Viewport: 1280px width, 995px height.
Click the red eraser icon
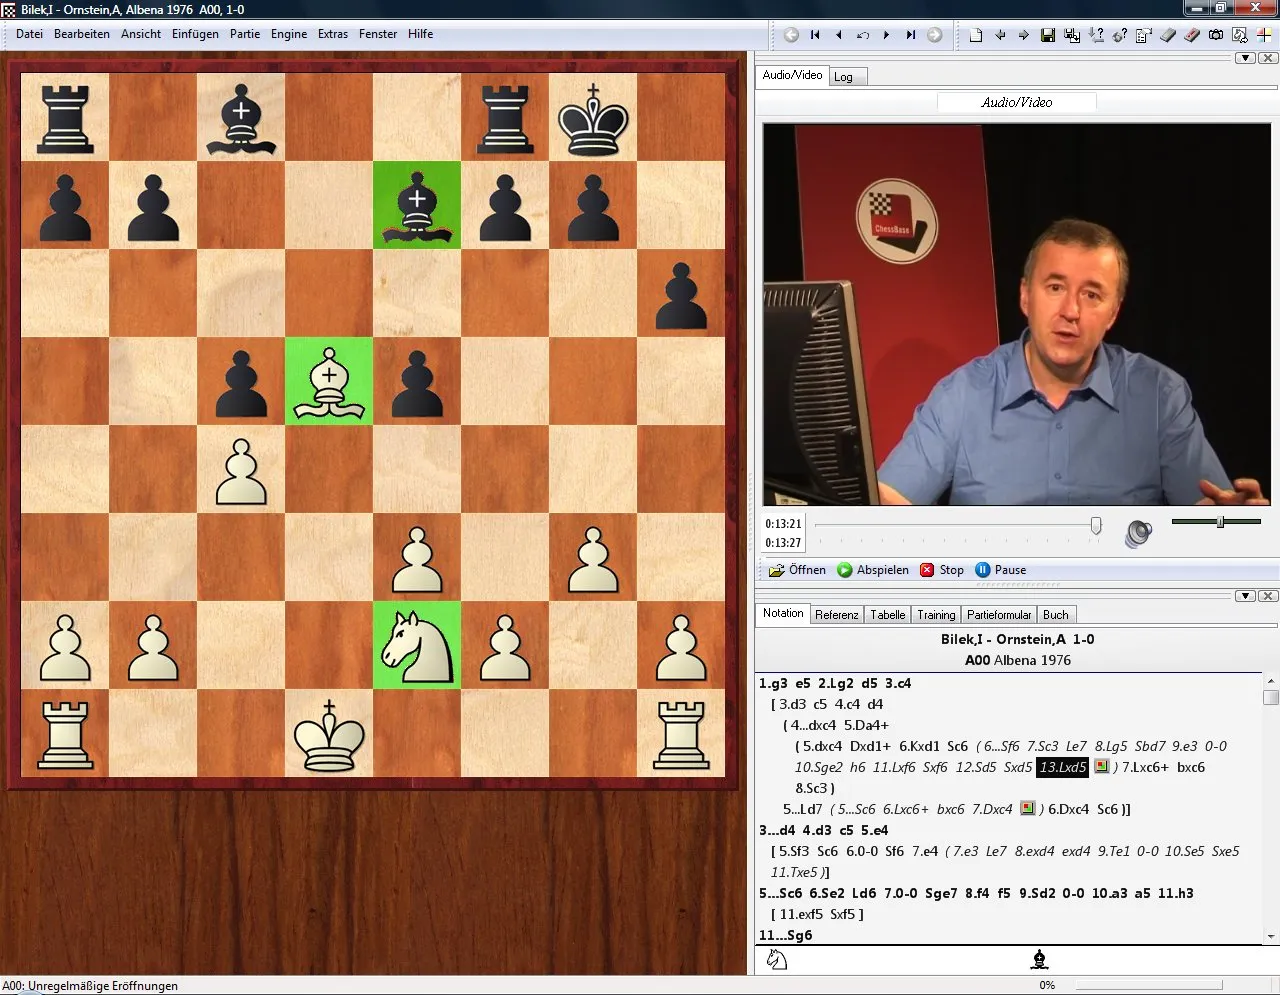point(1191,35)
